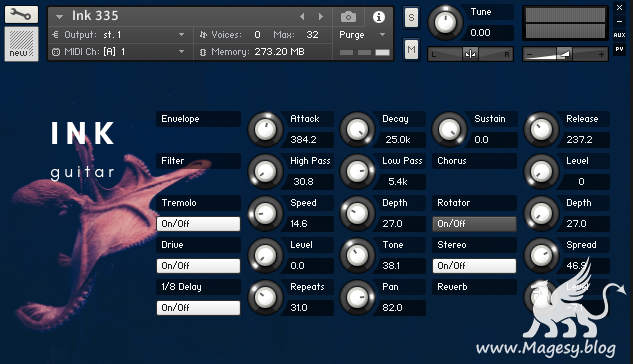Click the PV button
The width and height of the screenshot is (633, 364).
point(619,49)
